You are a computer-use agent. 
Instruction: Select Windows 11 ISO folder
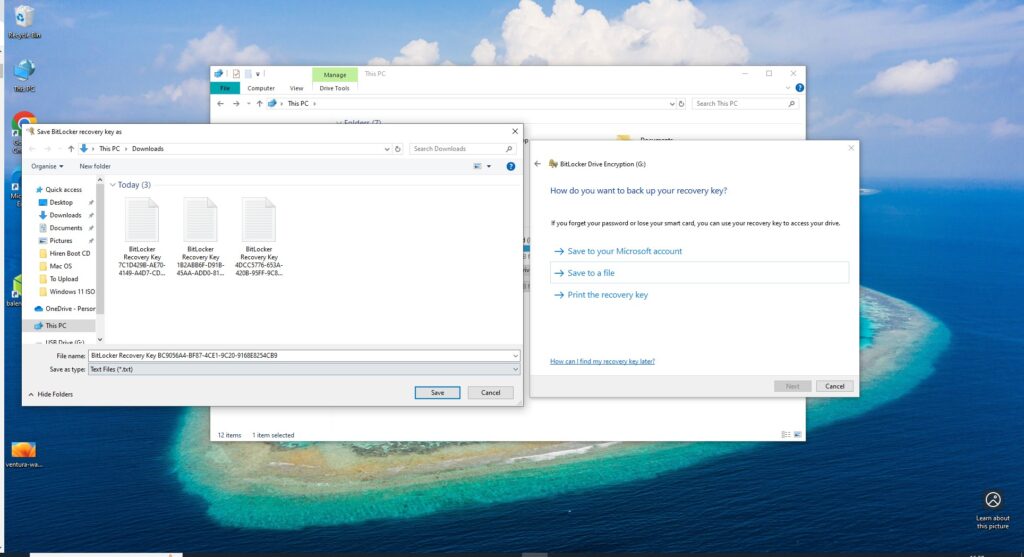click(67, 292)
